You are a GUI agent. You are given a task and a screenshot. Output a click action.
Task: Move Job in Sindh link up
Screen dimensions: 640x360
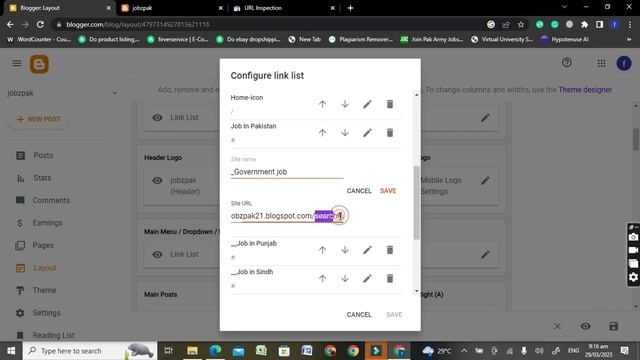322,278
